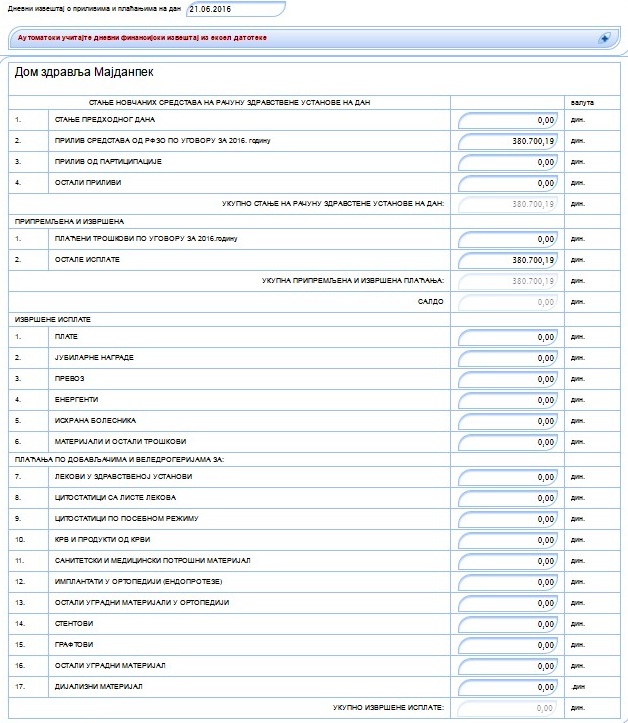Select the label ЕНЕРГЕНТИ

pyautogui.click(x=76, y=399)
